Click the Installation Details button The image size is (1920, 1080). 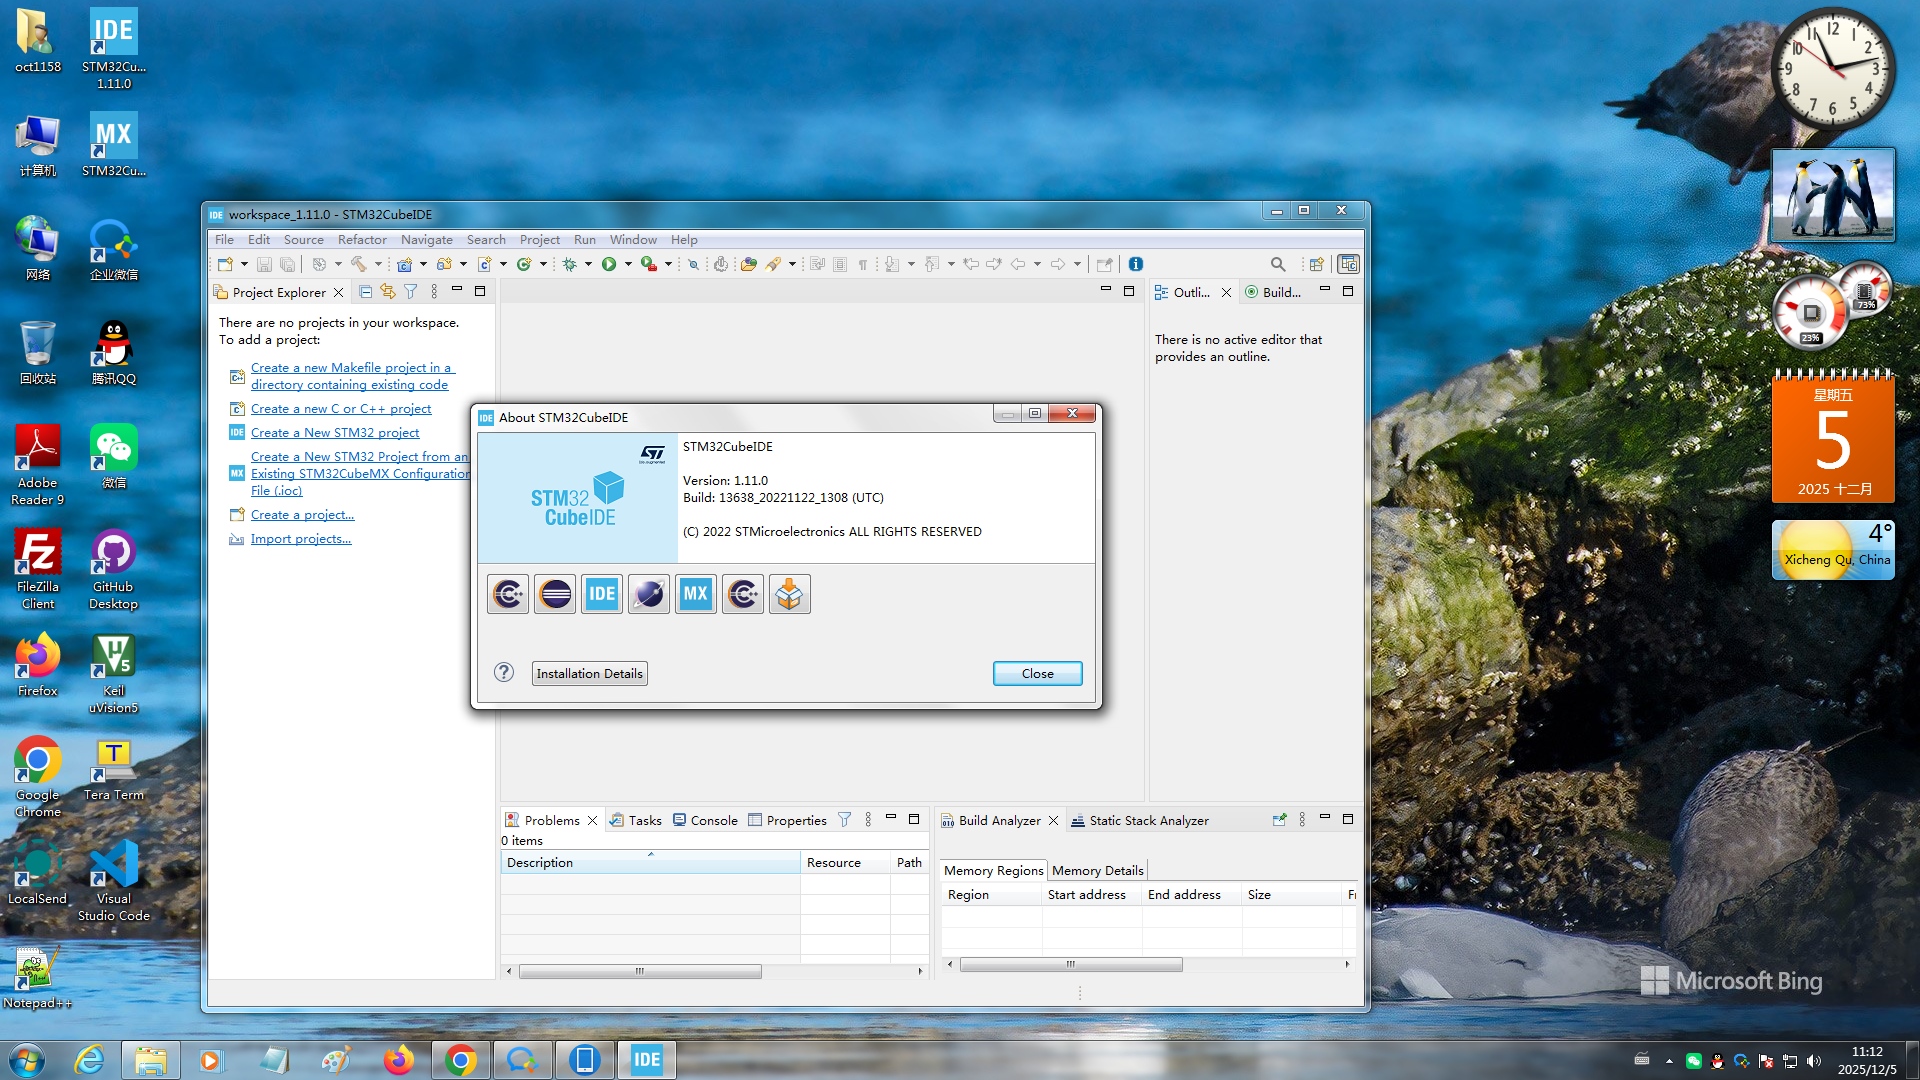click(x=589, y=673)
